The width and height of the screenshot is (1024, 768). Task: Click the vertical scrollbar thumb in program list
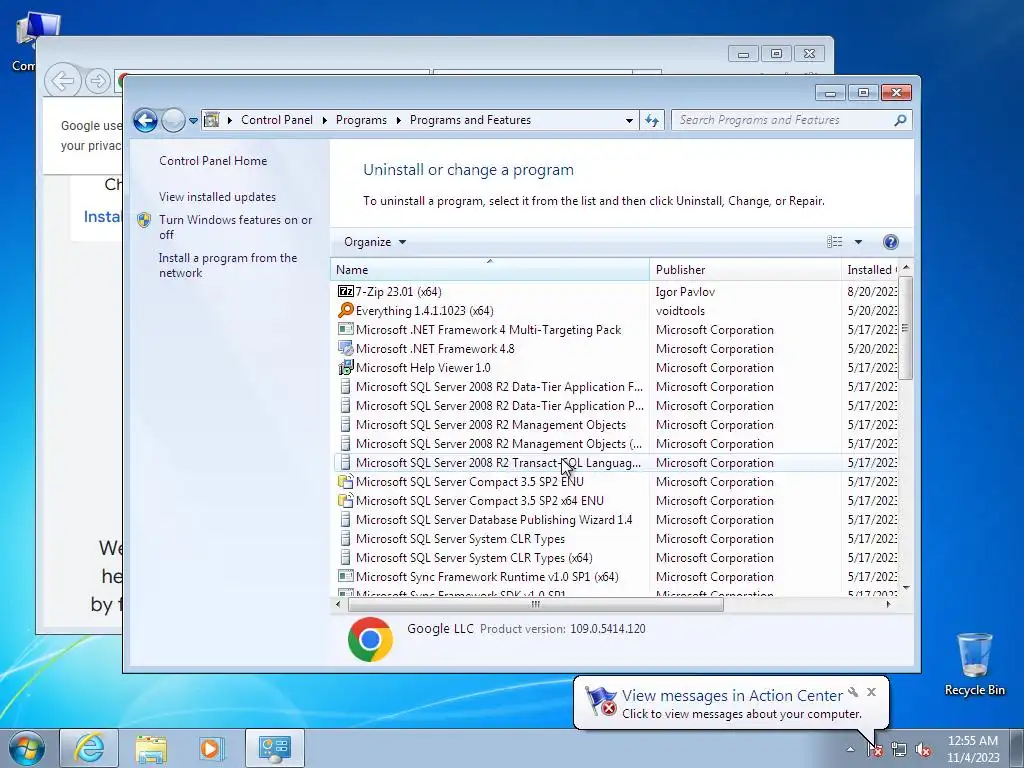point(905,328)
